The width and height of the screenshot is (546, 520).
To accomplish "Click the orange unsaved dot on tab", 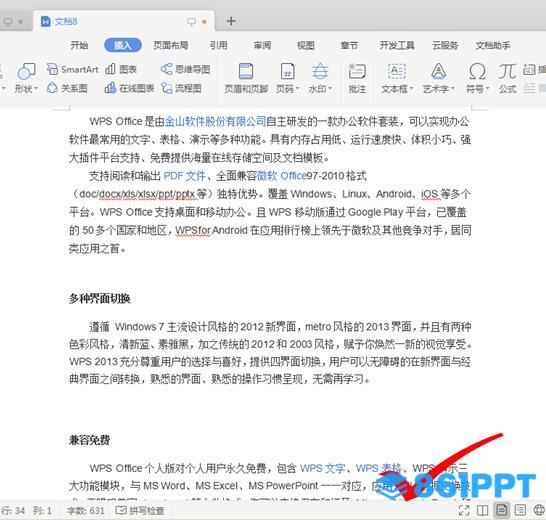I will coord(204,22).
